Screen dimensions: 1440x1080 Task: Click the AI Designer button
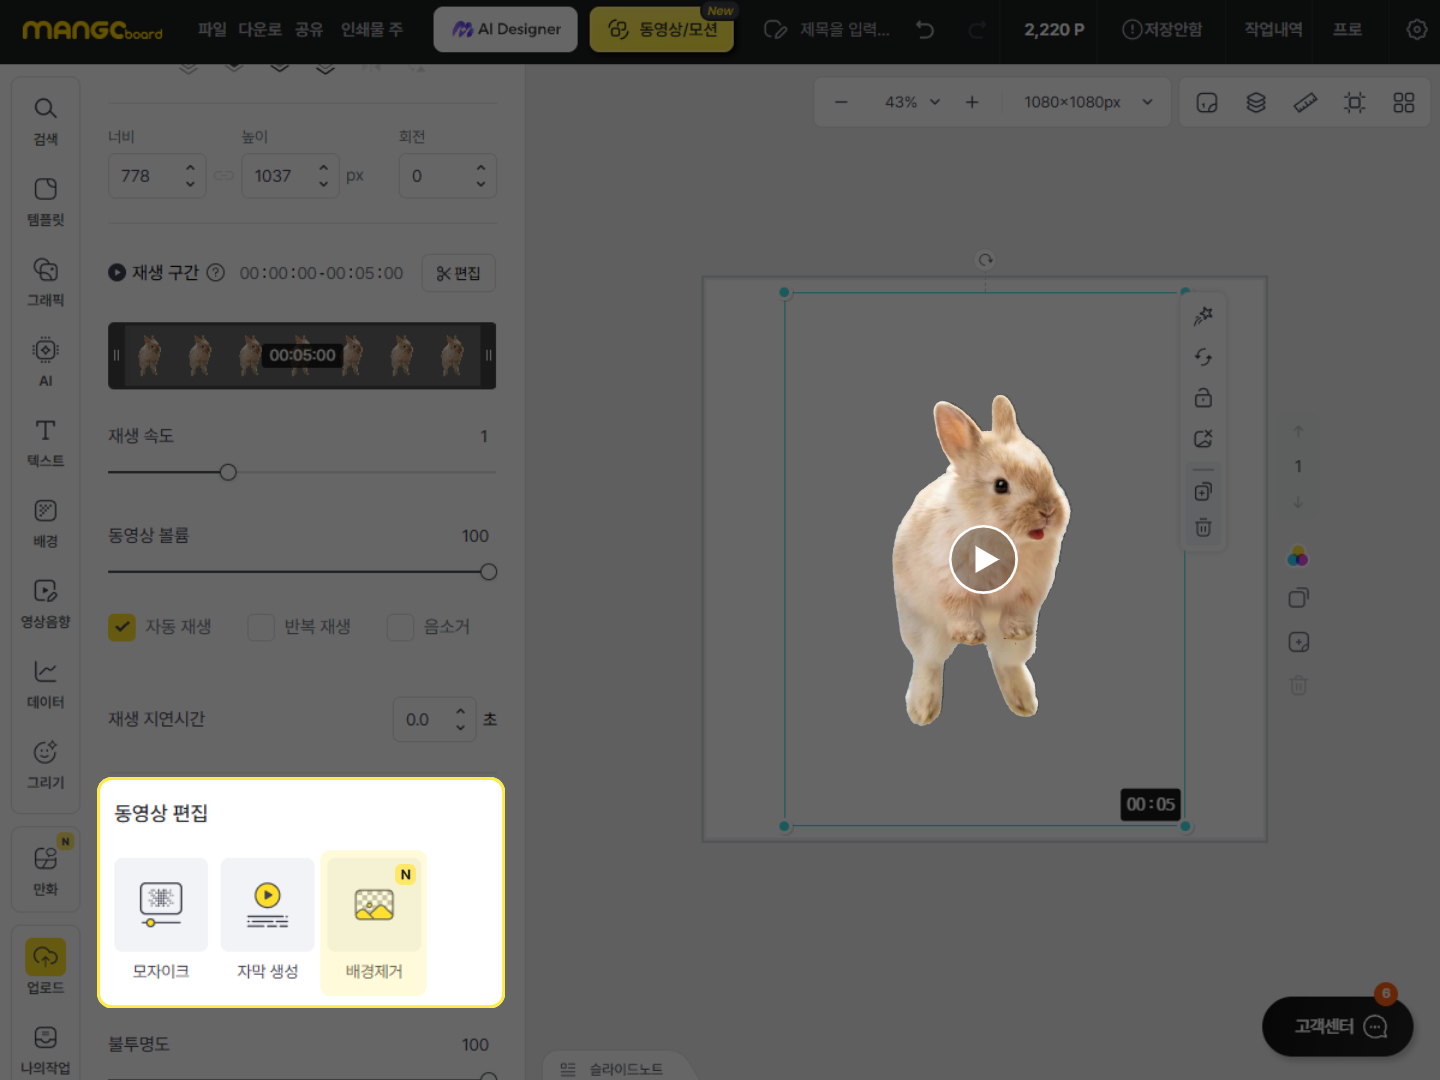506,30
